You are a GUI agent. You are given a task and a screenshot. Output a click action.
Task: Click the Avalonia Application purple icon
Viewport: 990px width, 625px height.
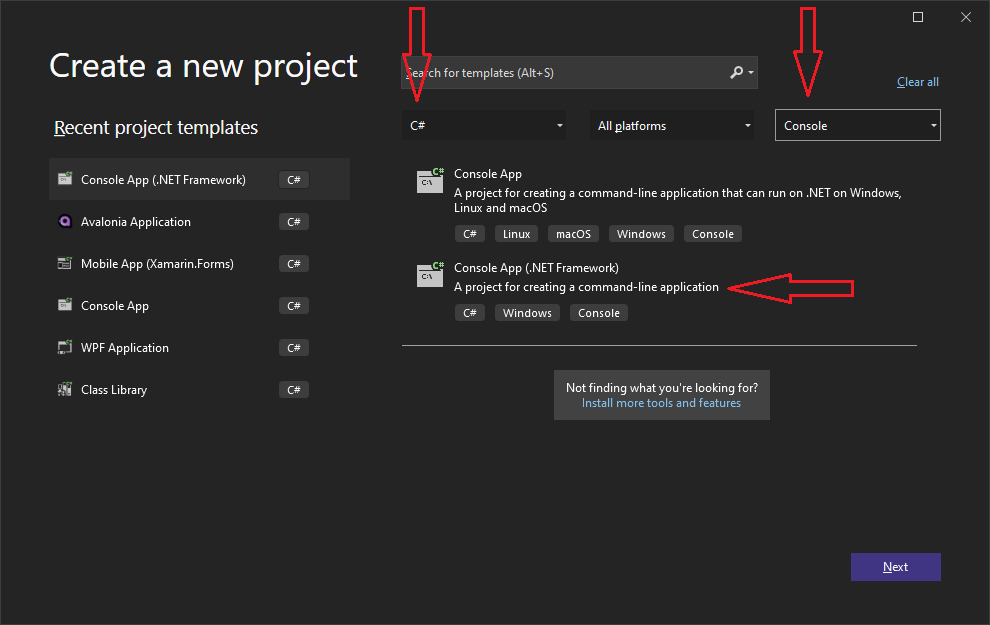pos(65,222)
